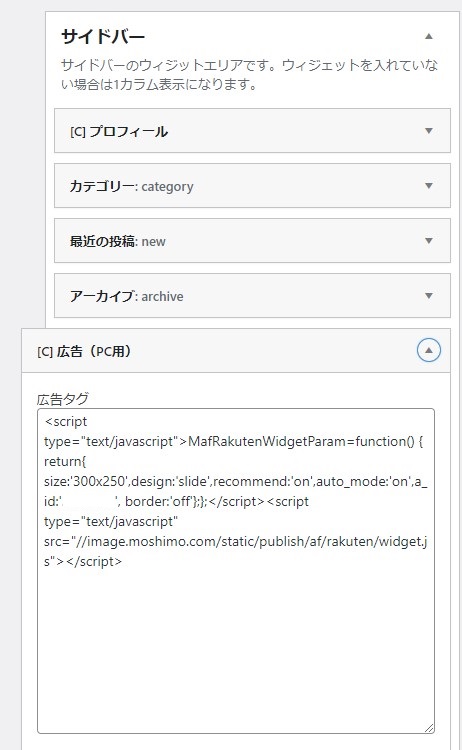Select the アーカイブ: archive widget title
The image size is (462, 750).
pyautogui.click(x=127, y=296)
